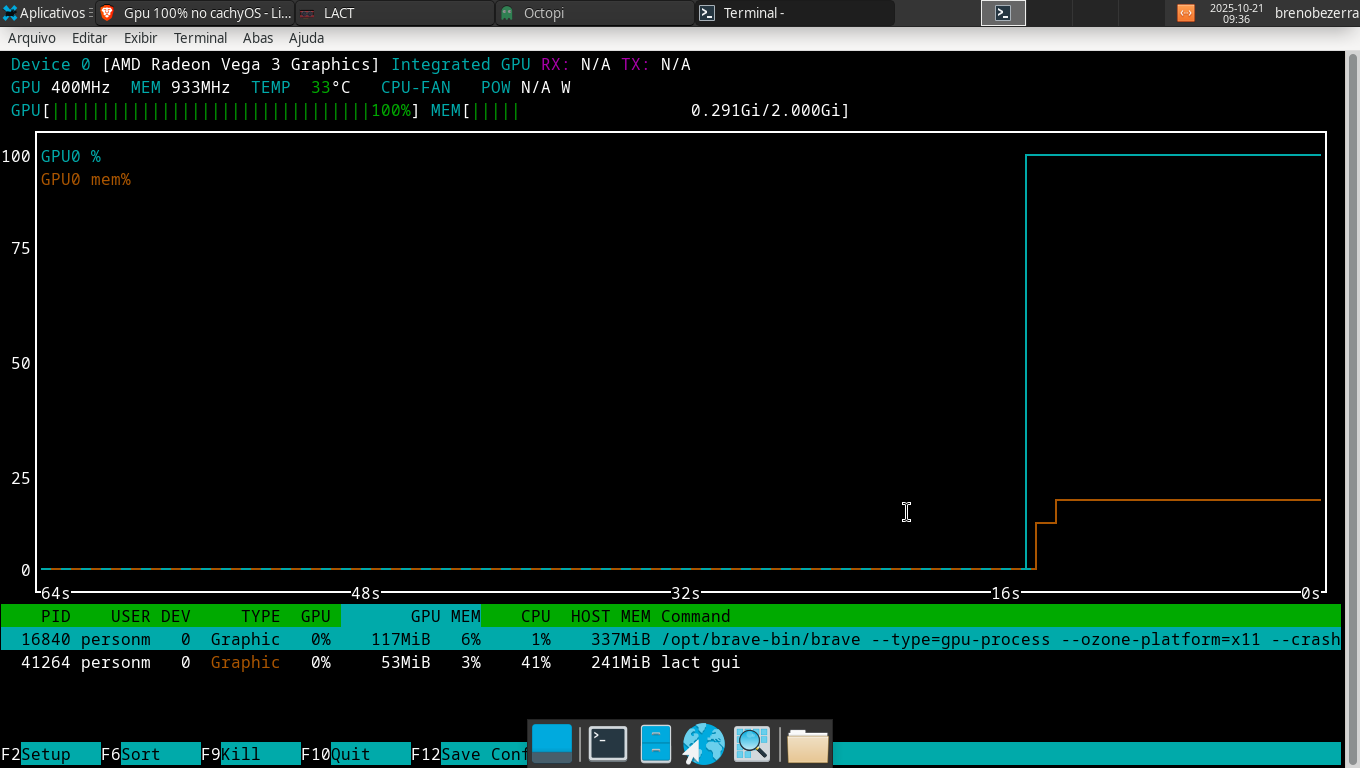The height and width of the screenshot is (768, 1360).
Task: Click the orange tray icon beside the clock
Action: 1185,13
